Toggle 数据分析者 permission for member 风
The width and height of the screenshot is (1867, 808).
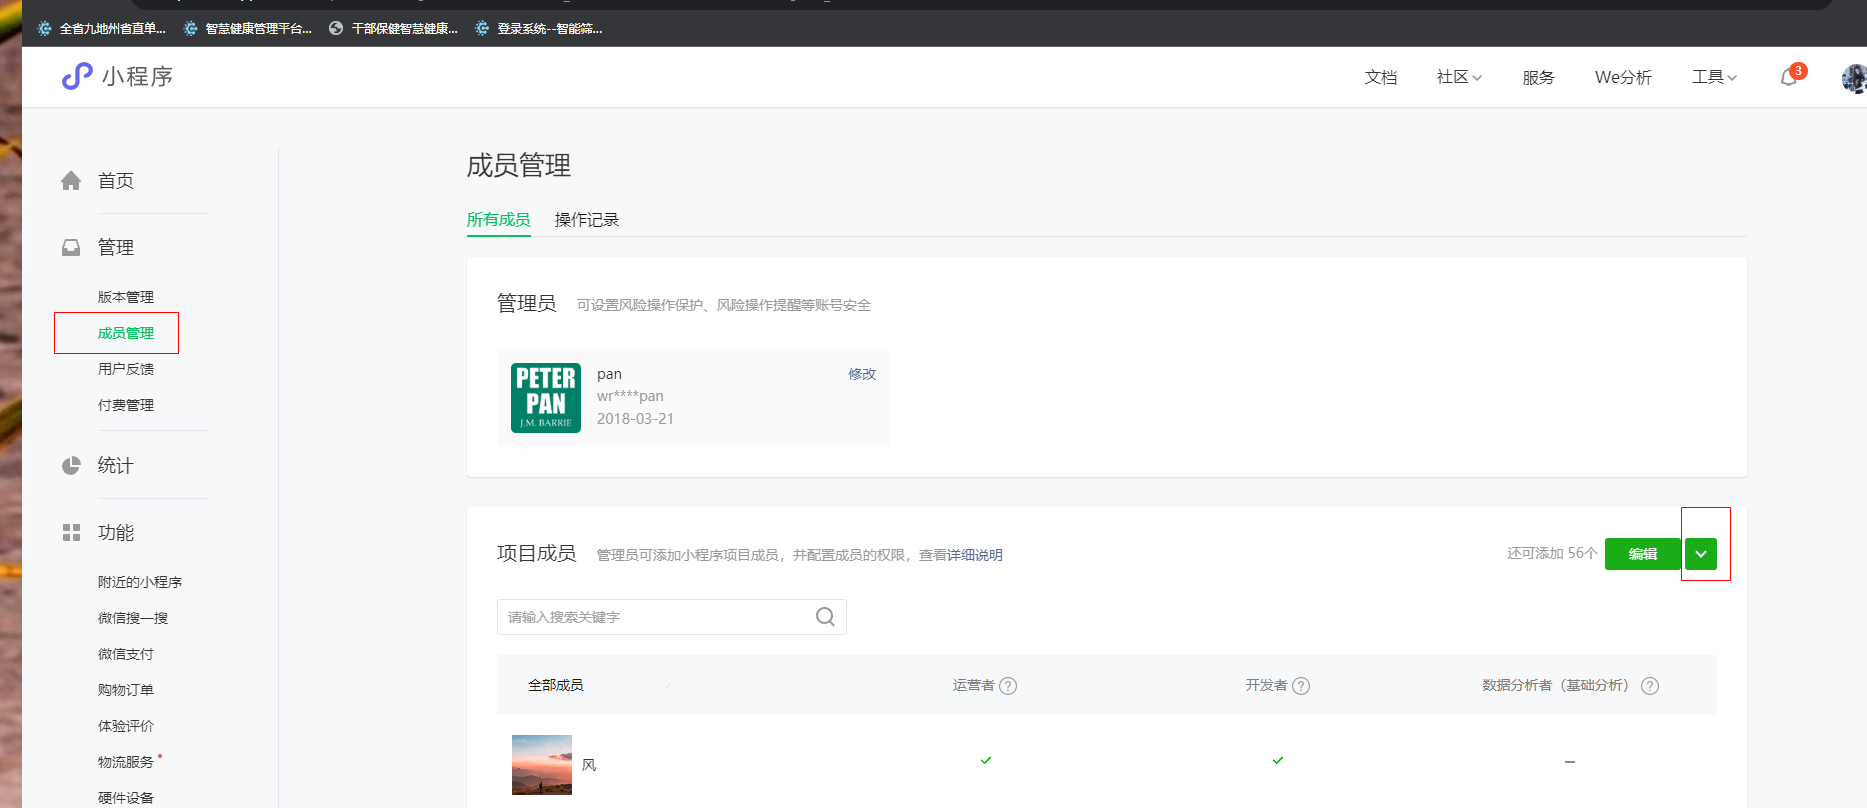(1570, 762)
